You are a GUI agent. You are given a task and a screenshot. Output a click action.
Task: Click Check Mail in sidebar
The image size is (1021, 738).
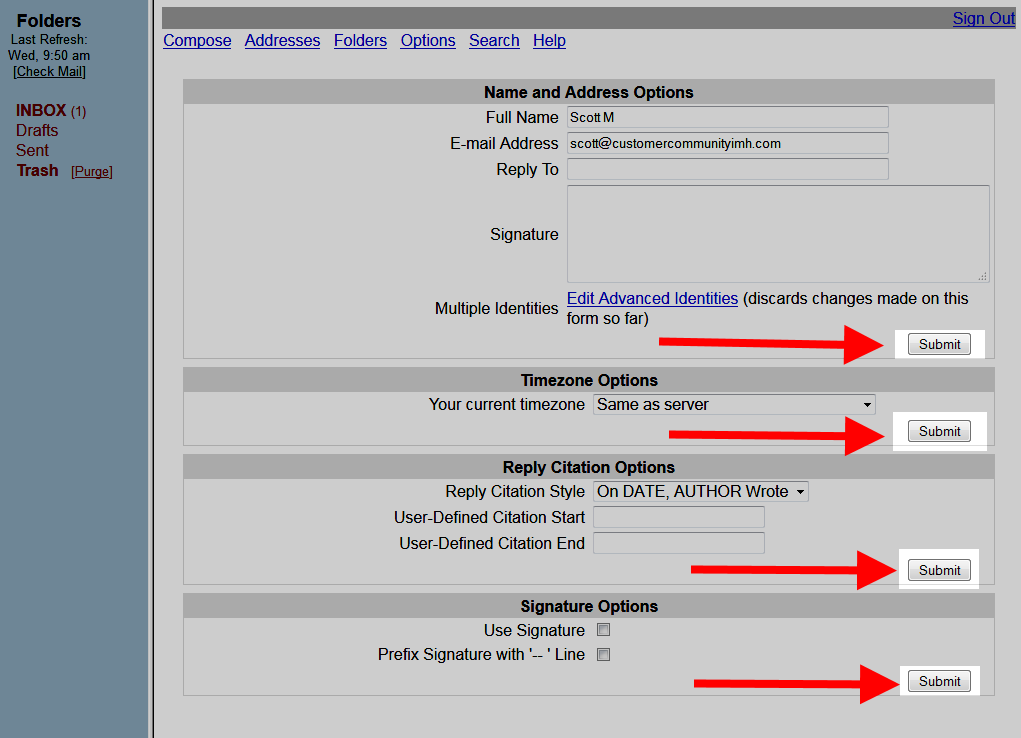click(x=49, y=72)
